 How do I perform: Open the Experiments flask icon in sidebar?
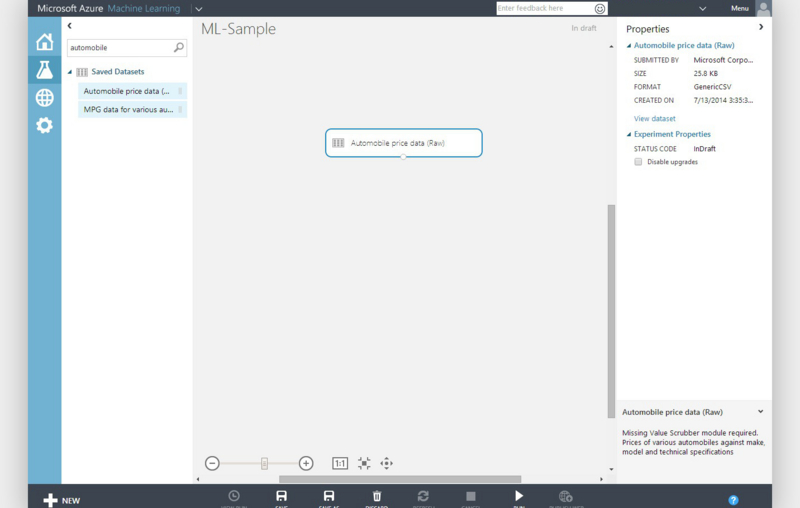click(44, 69)
